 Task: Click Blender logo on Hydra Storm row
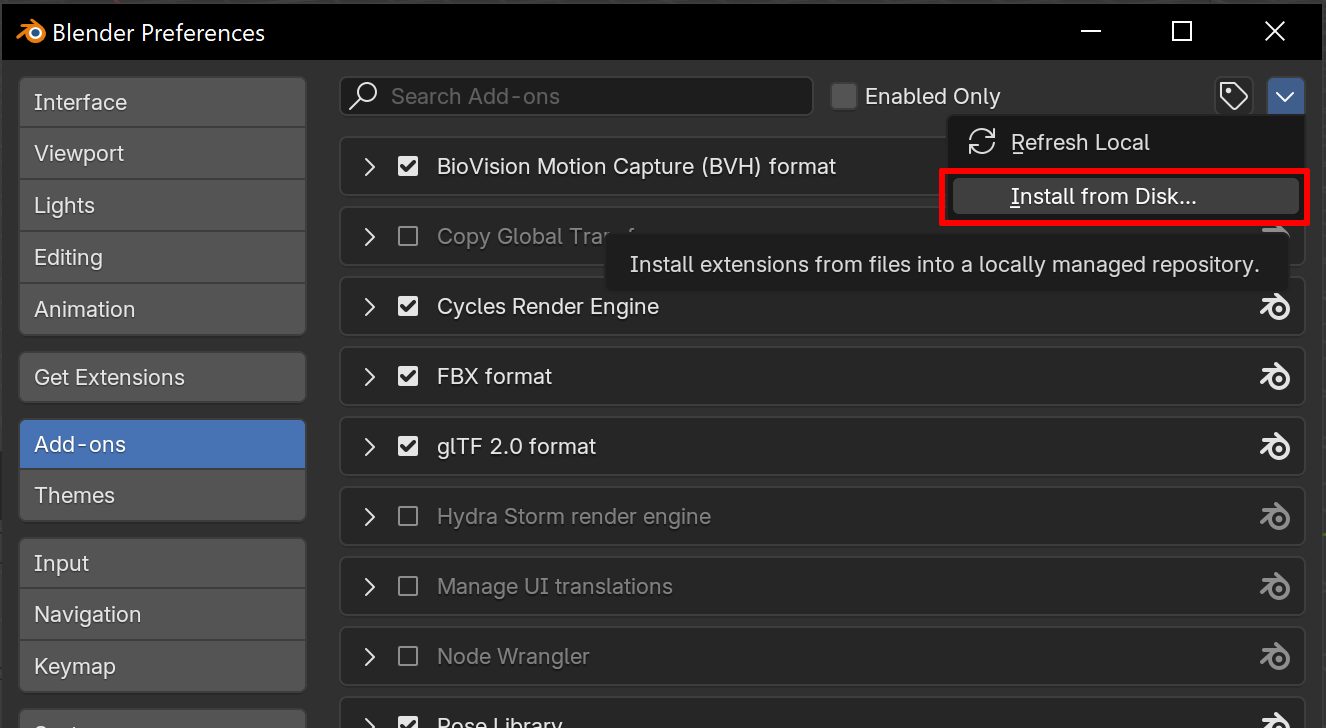(x=1275, y=517)
